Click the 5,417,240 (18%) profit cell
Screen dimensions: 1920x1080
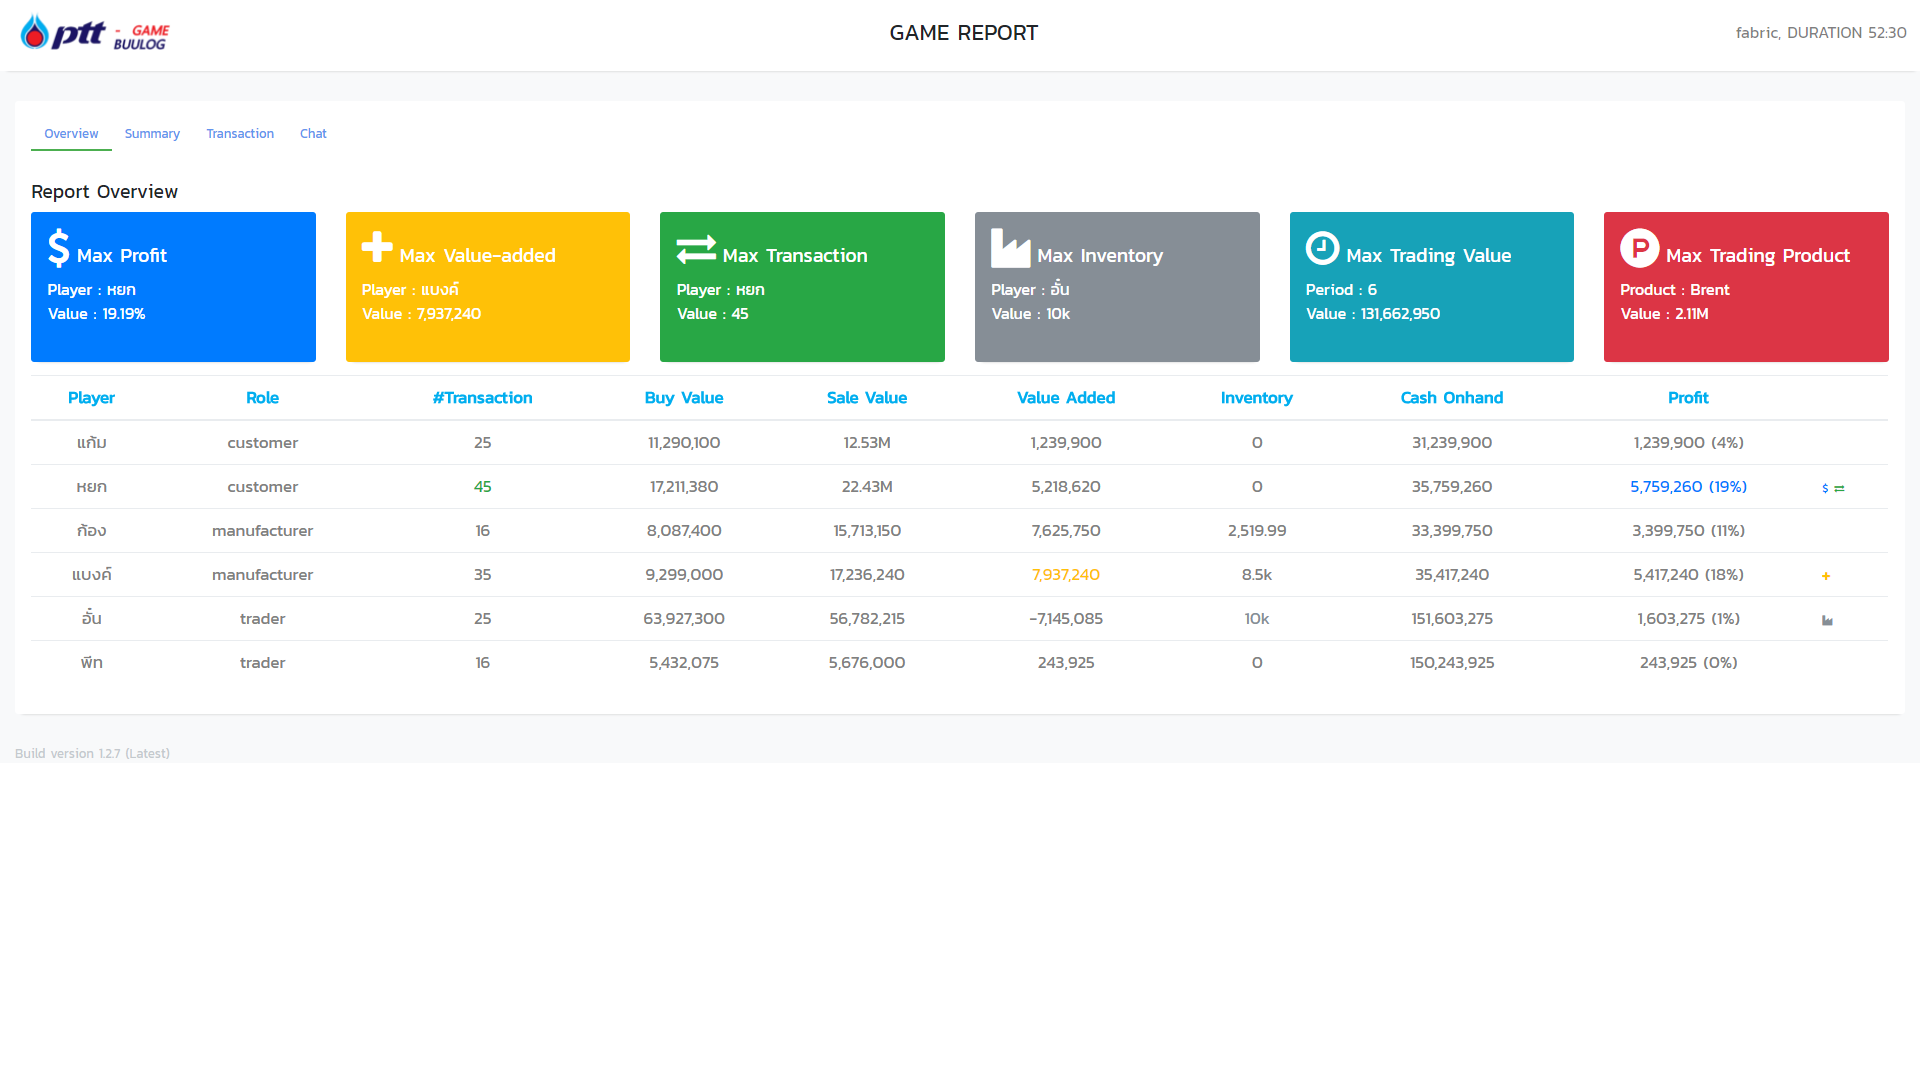pos(1688,575)
